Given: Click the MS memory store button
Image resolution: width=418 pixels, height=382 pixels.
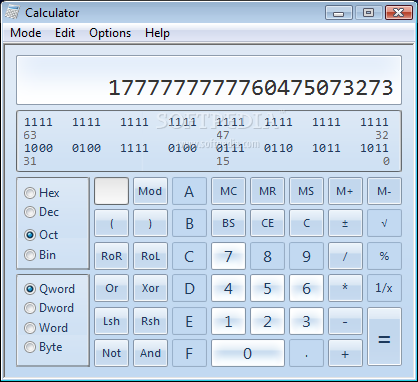Looking at the screenshot, I should pos(306,191).
